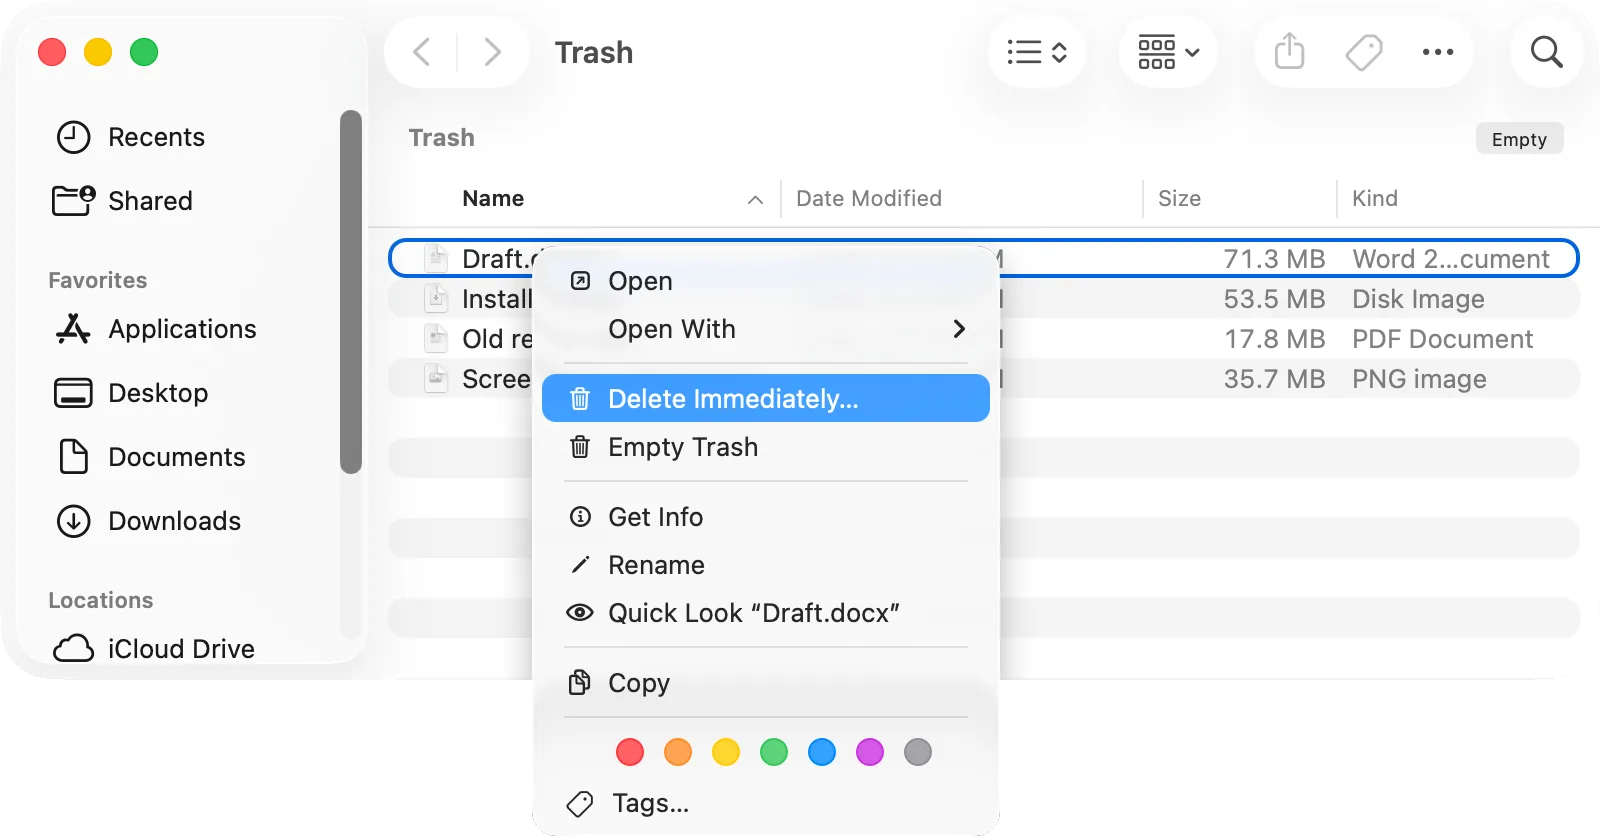Image resolution: width=1600 pixels, height=836 pixels.
Task: Choose Rename from context menu
Action: (766, 565)
